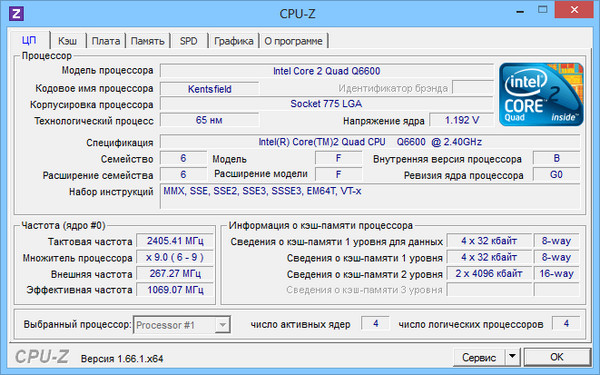The image size is (600, 375).
Task: Click the Socket 775 LGA package value
Action: click(327, 104)
